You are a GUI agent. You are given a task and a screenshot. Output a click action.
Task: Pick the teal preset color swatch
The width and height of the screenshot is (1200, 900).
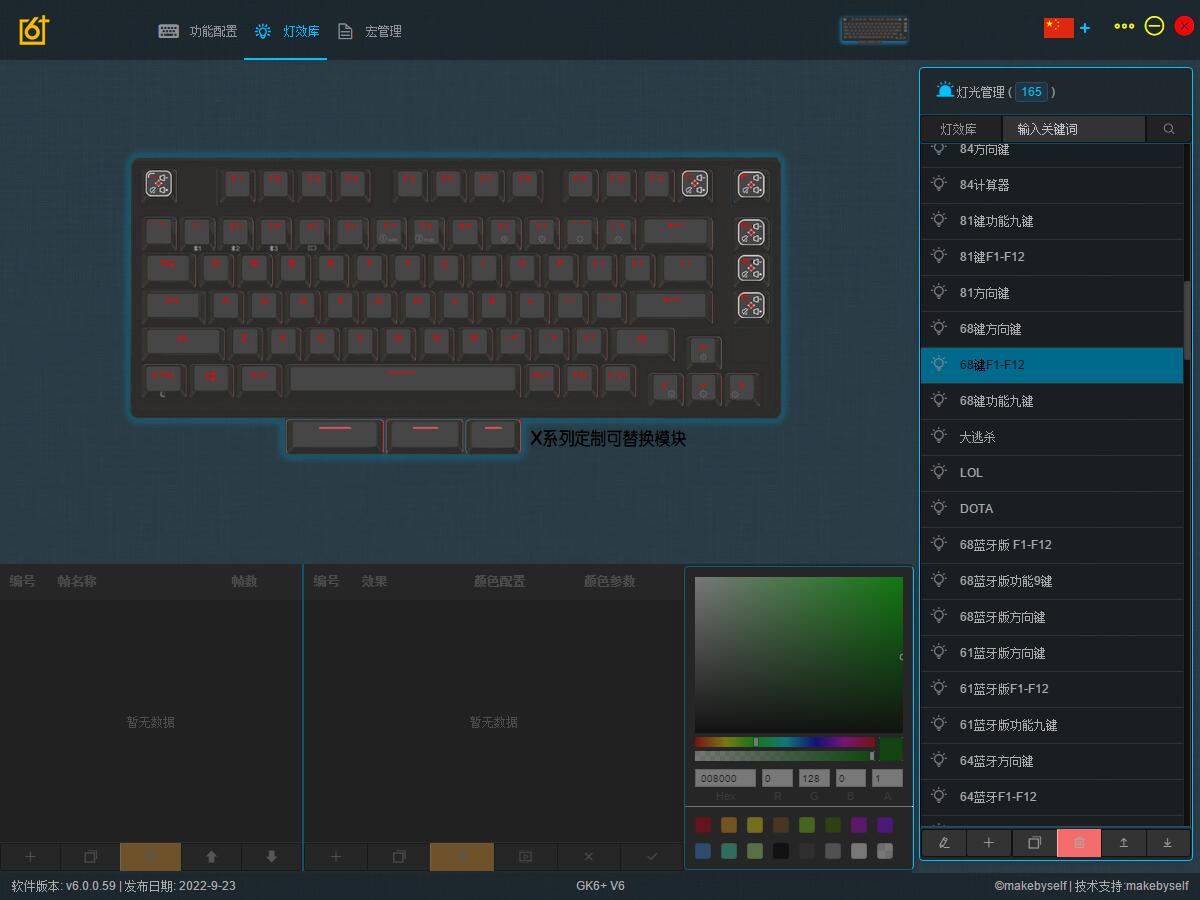point(729,851)
